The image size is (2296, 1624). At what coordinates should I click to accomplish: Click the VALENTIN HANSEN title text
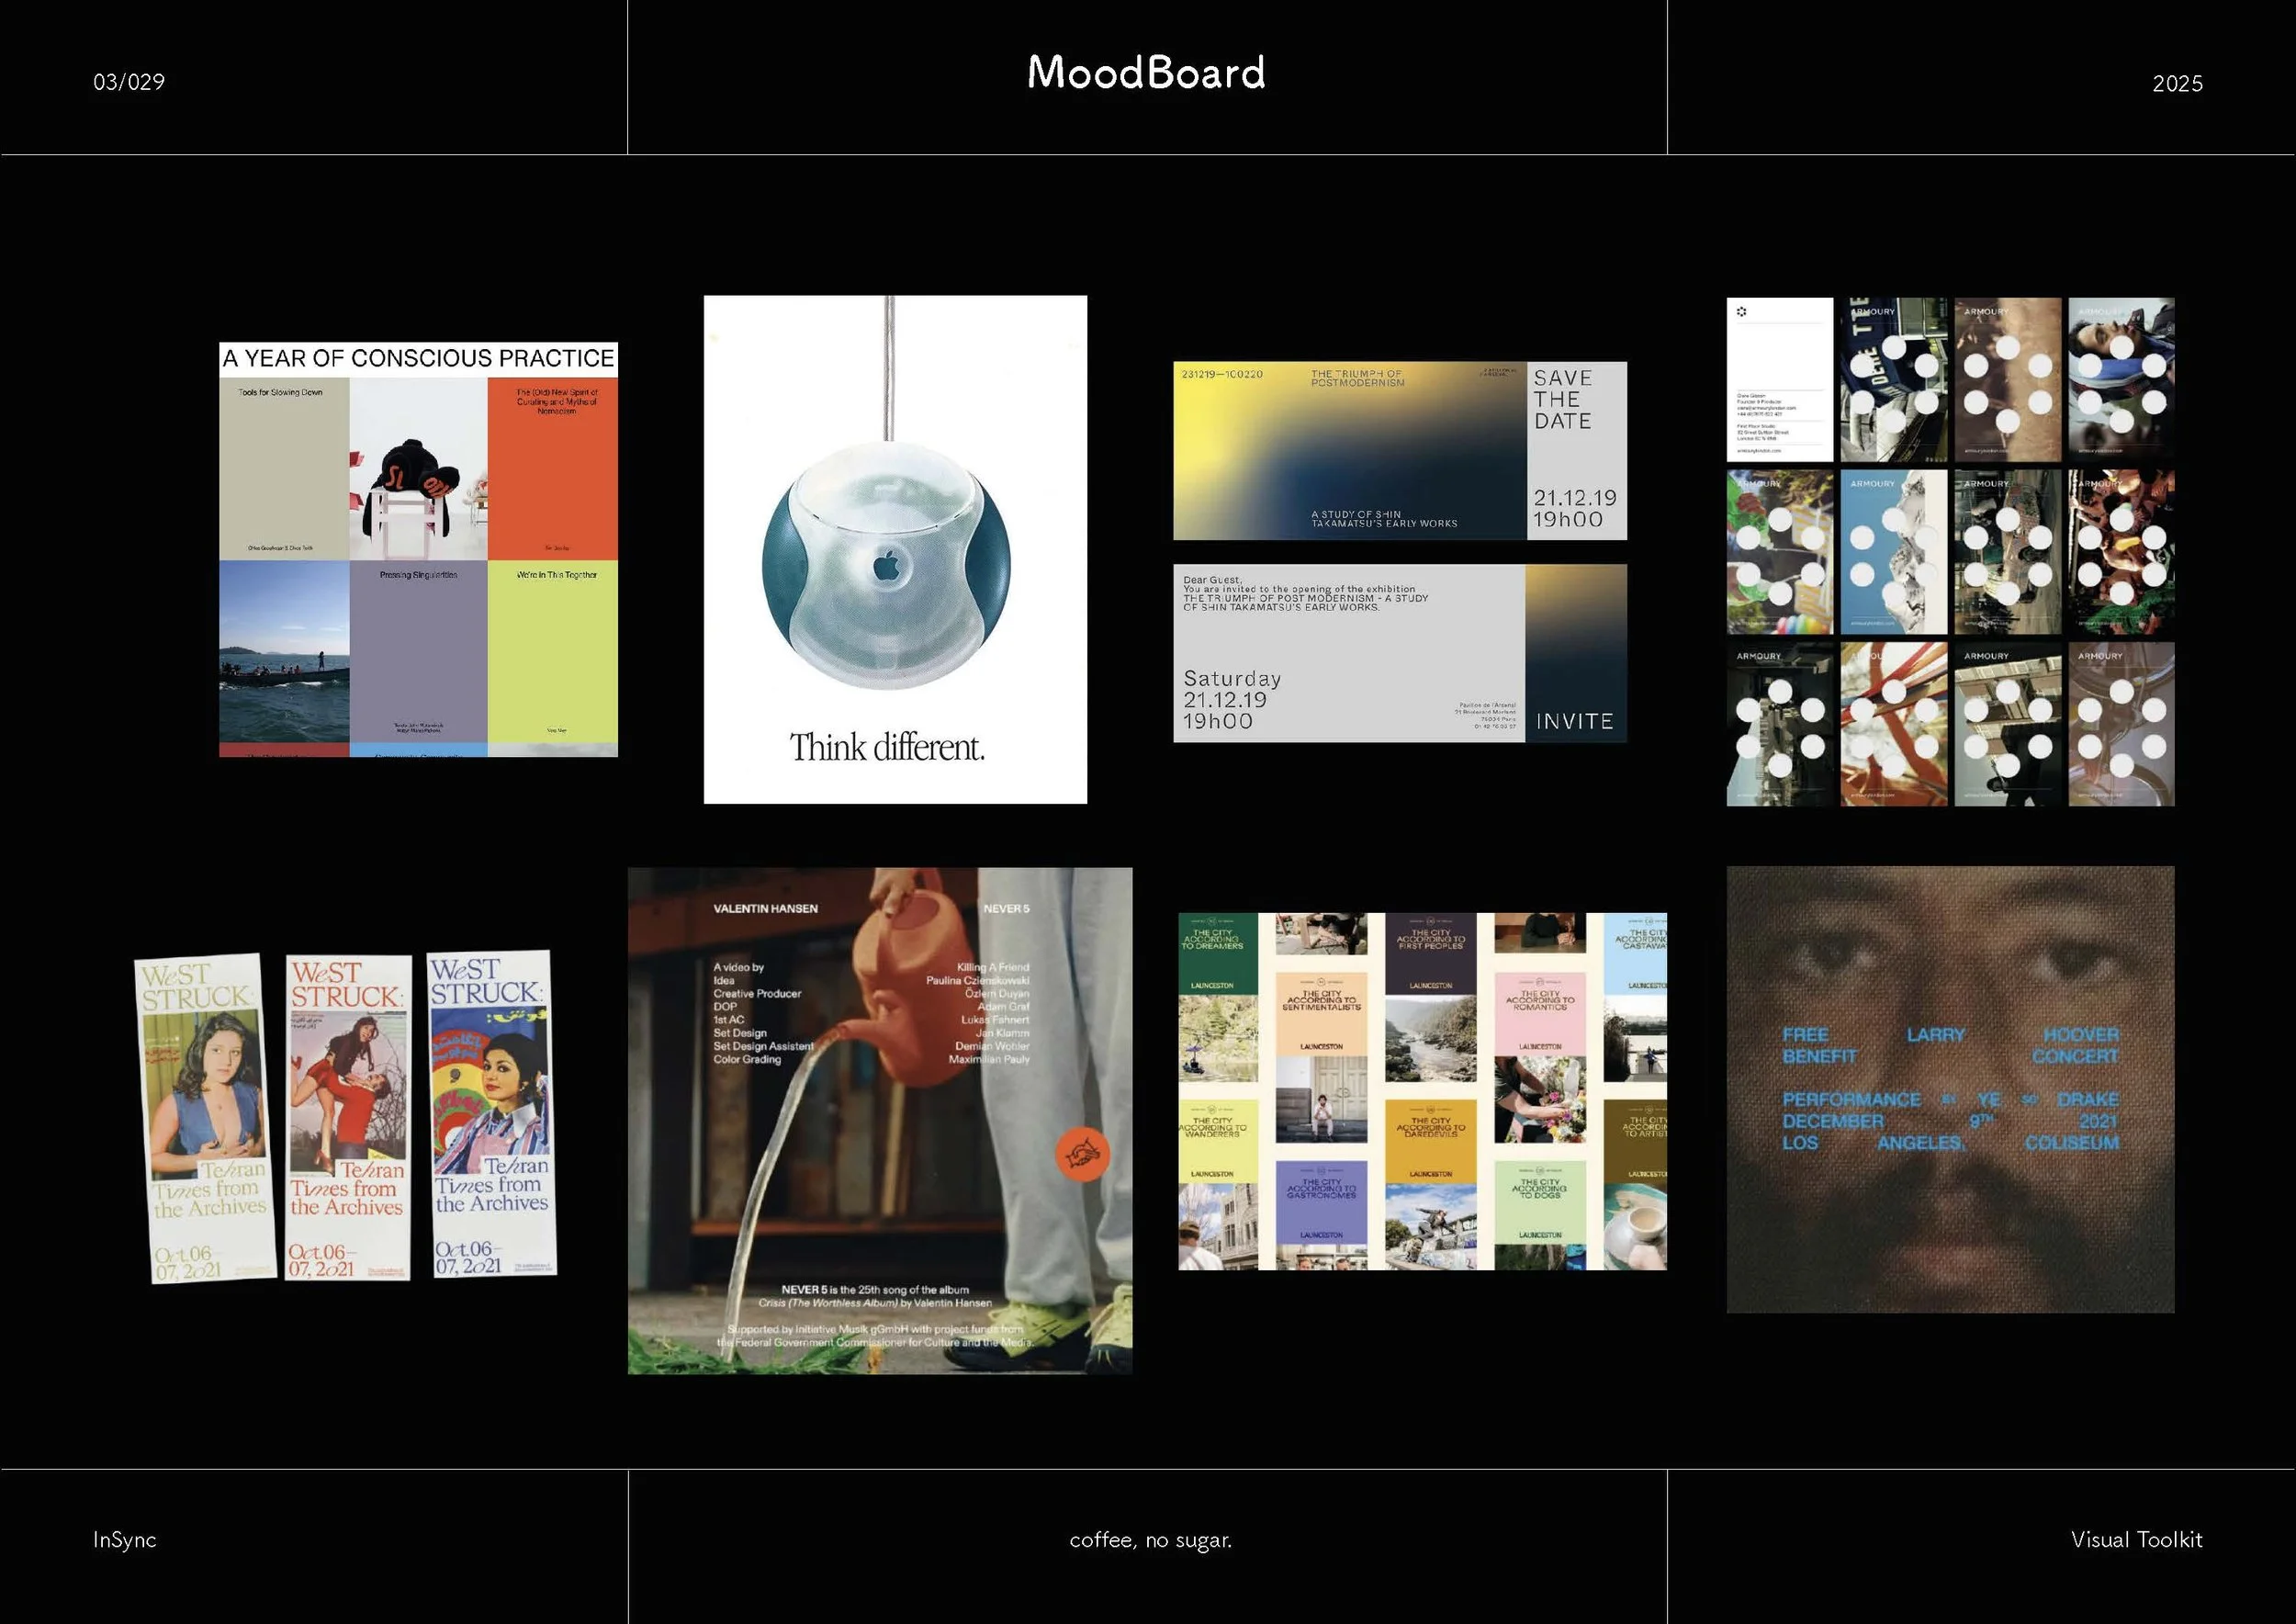[765, 909]
